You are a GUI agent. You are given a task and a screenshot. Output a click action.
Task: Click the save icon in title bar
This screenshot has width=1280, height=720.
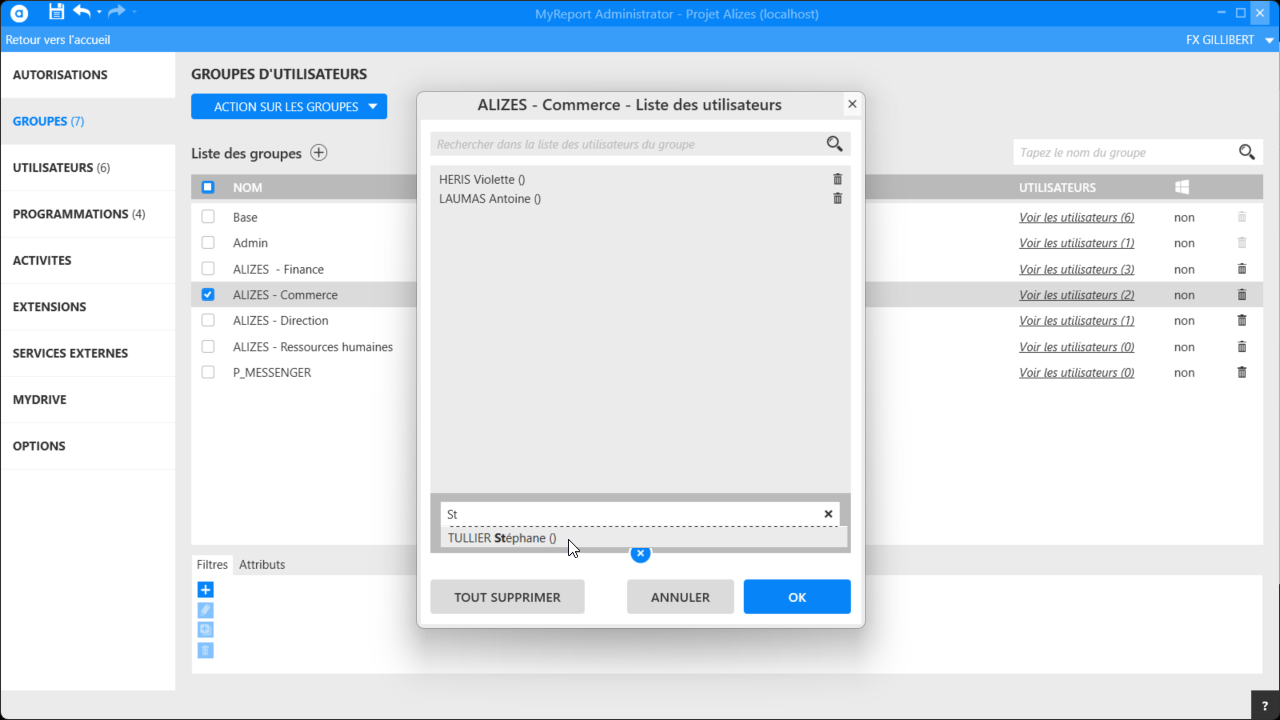[x=56, y=12]
